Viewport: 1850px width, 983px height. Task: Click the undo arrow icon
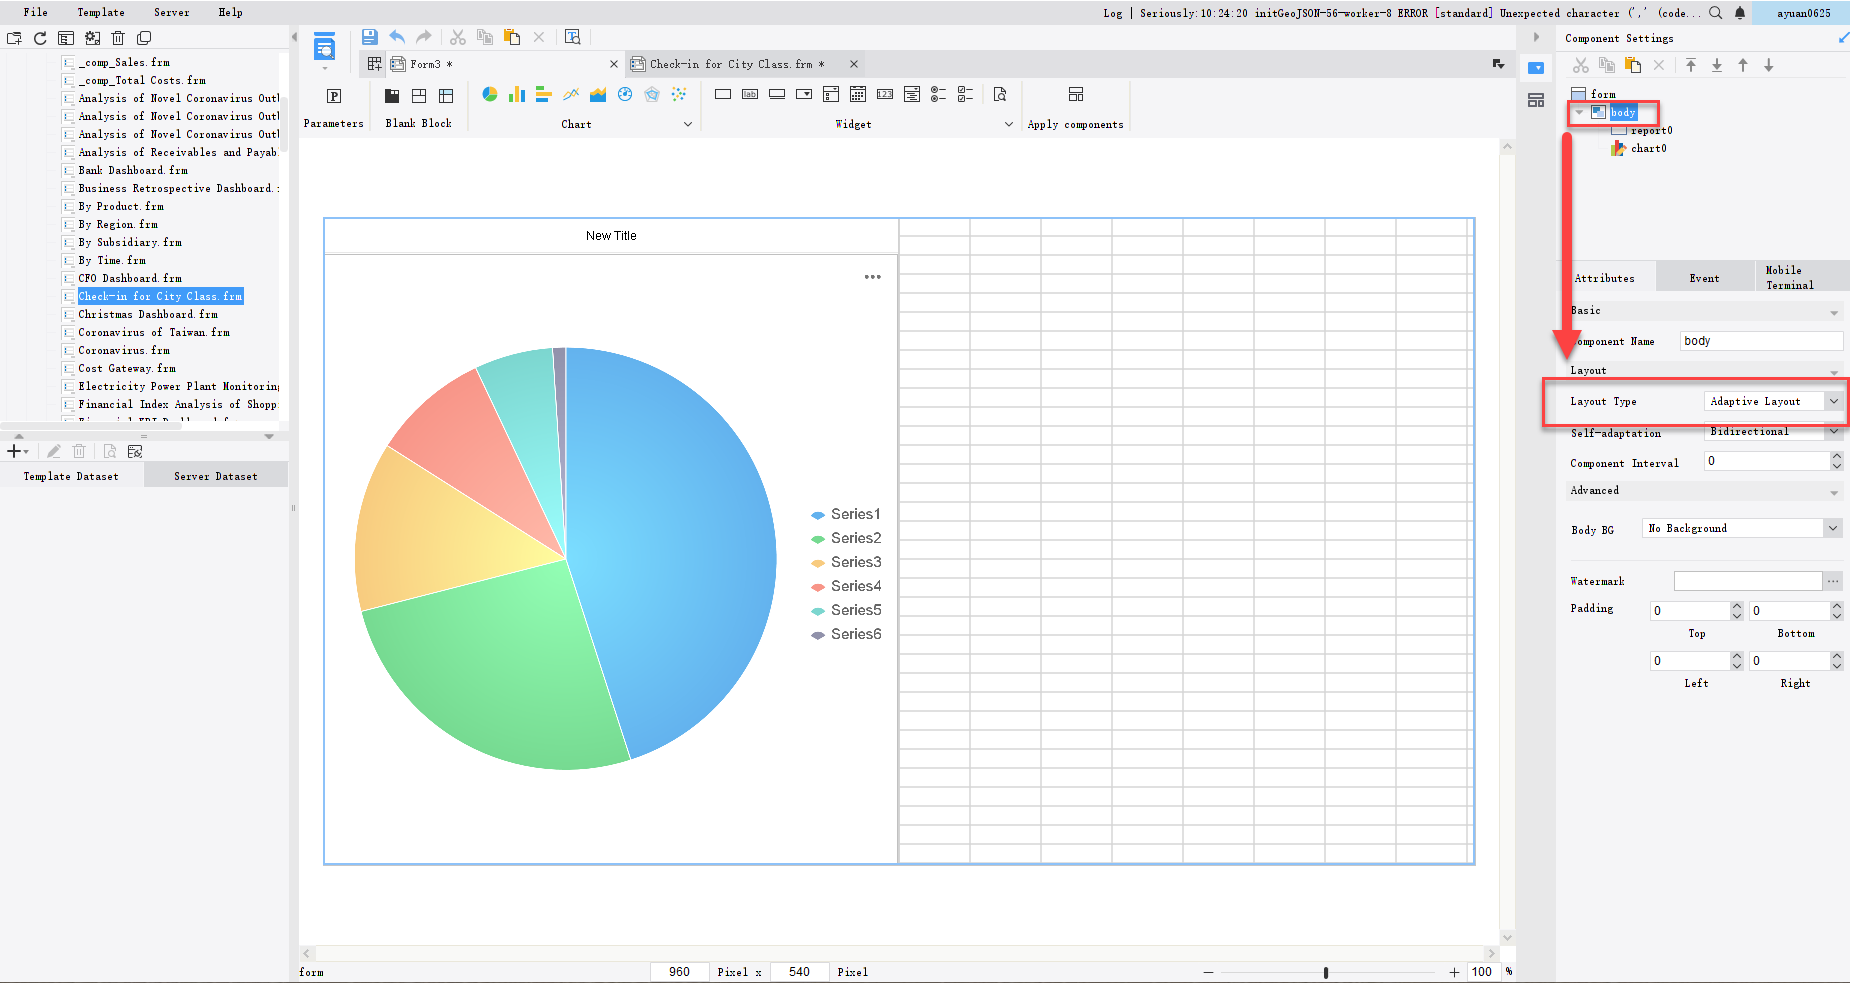(397, 37)
